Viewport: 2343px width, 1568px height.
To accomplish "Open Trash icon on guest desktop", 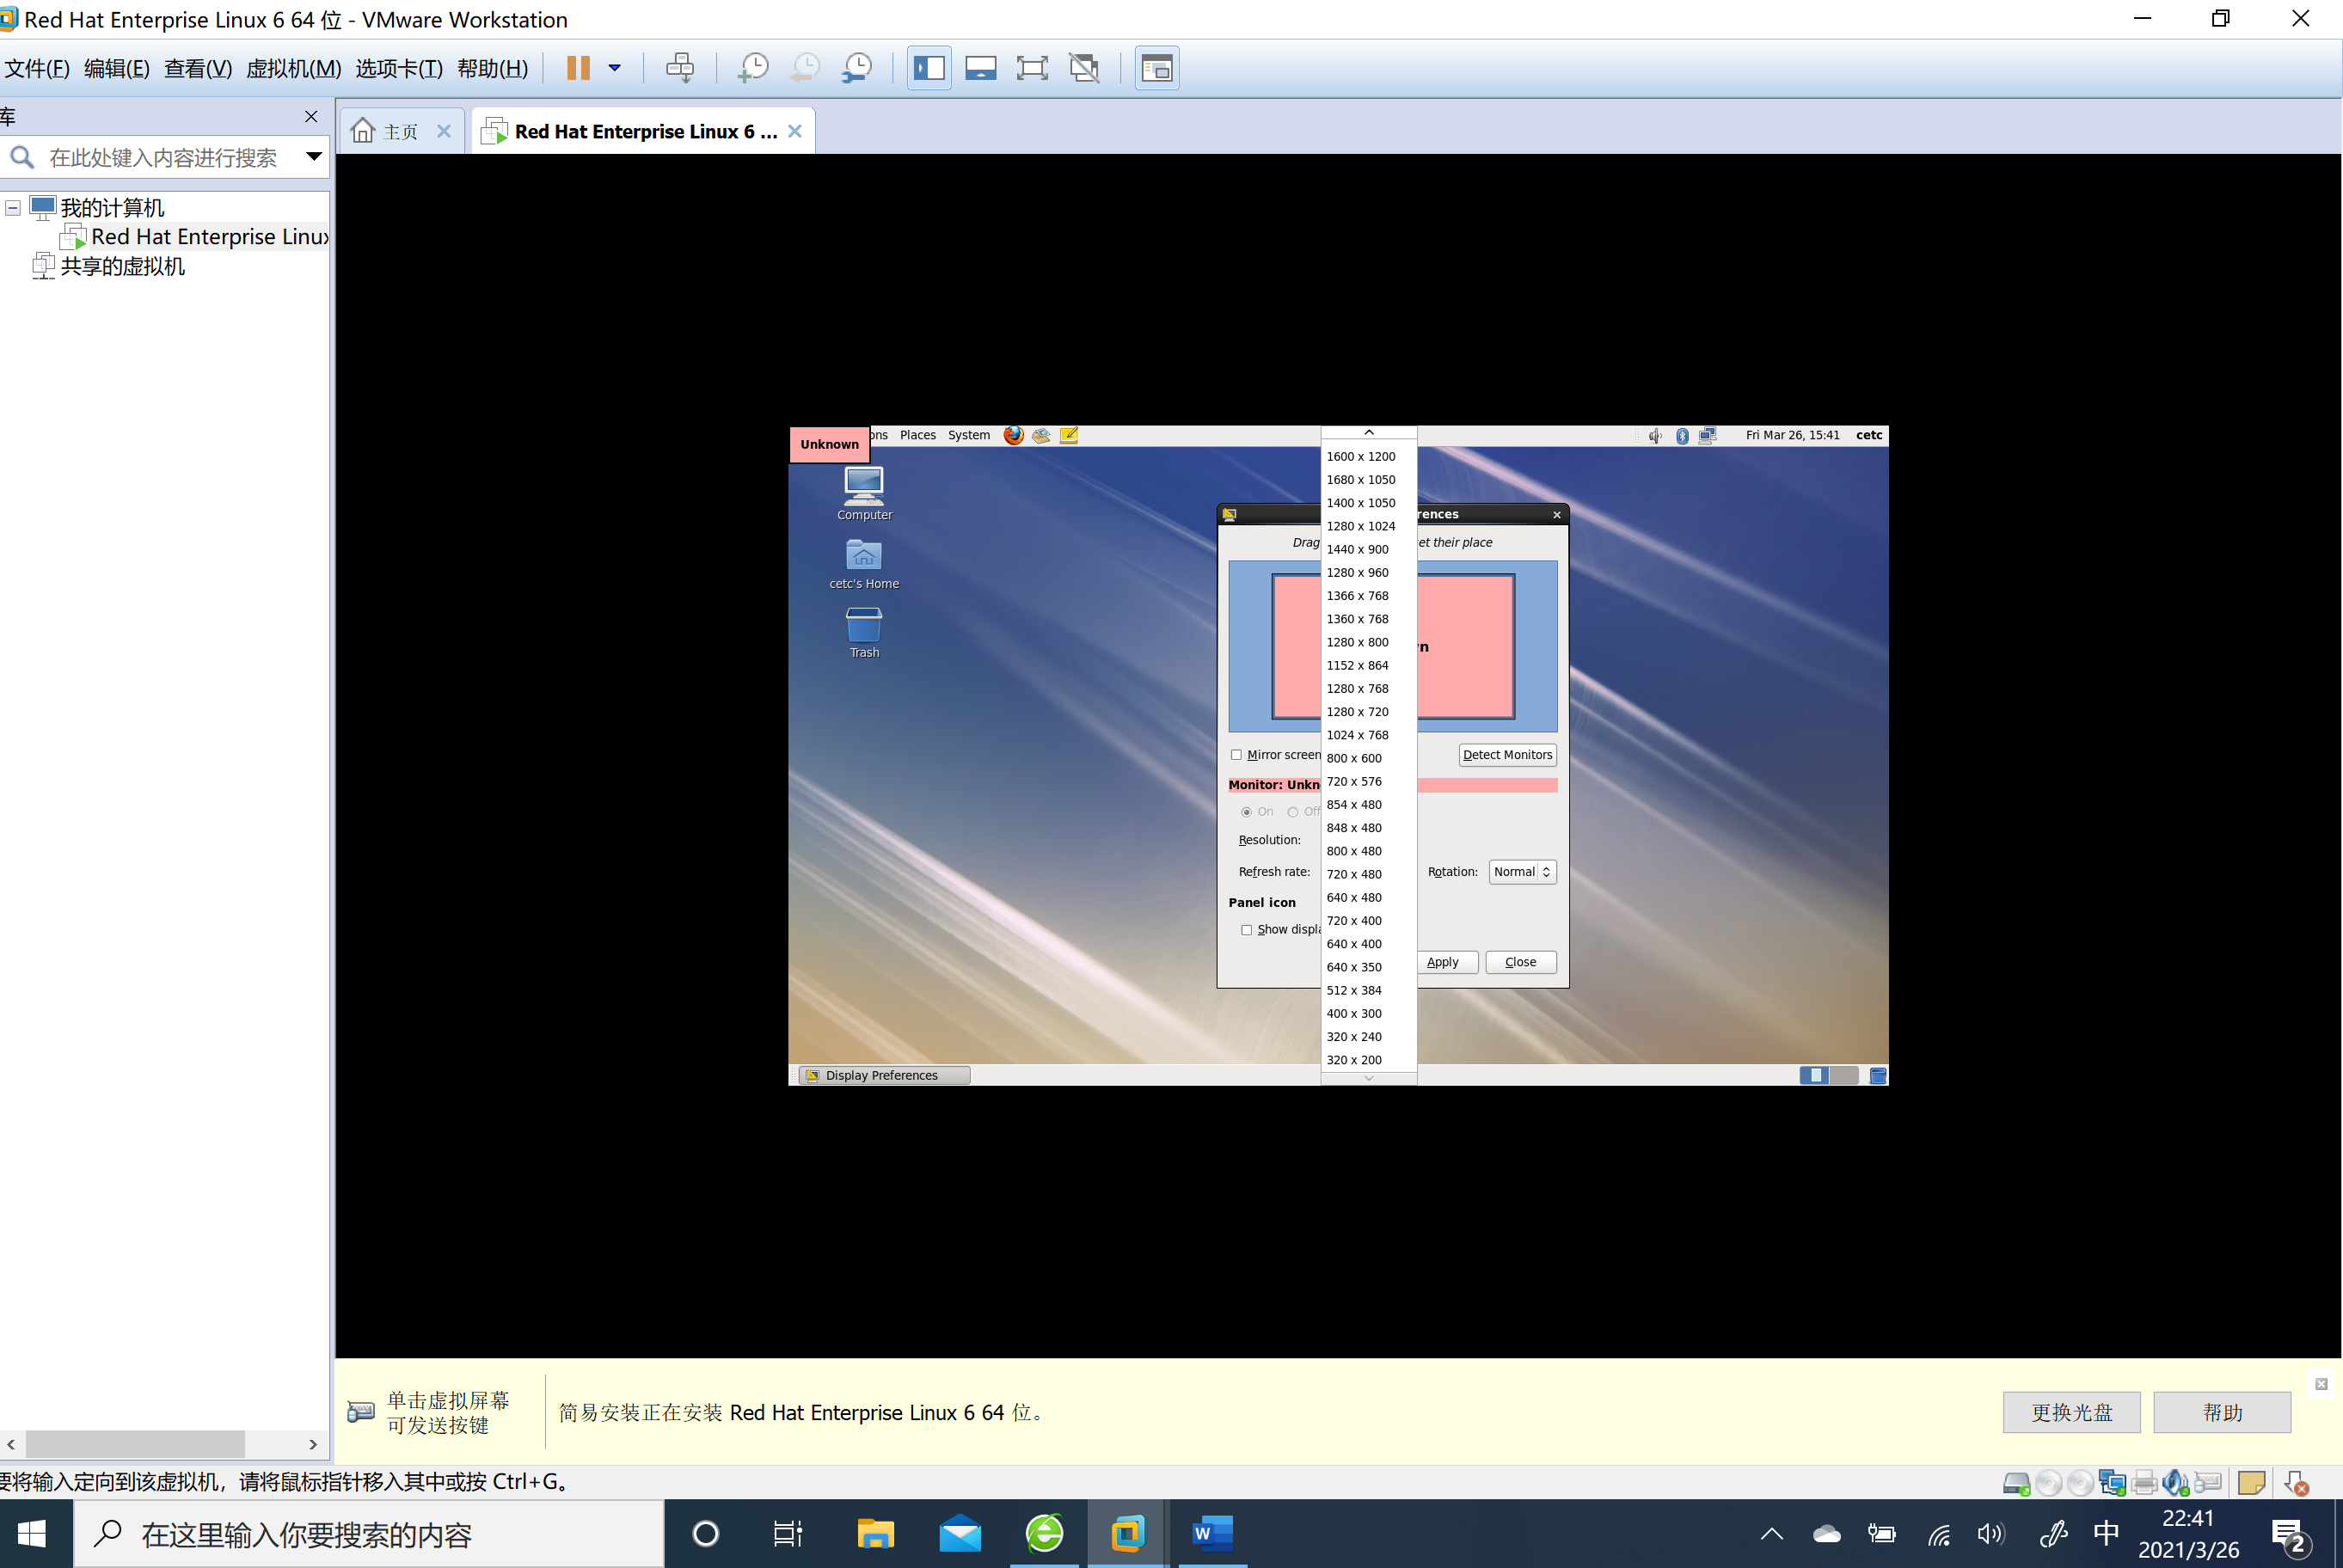I will point(863,627).
